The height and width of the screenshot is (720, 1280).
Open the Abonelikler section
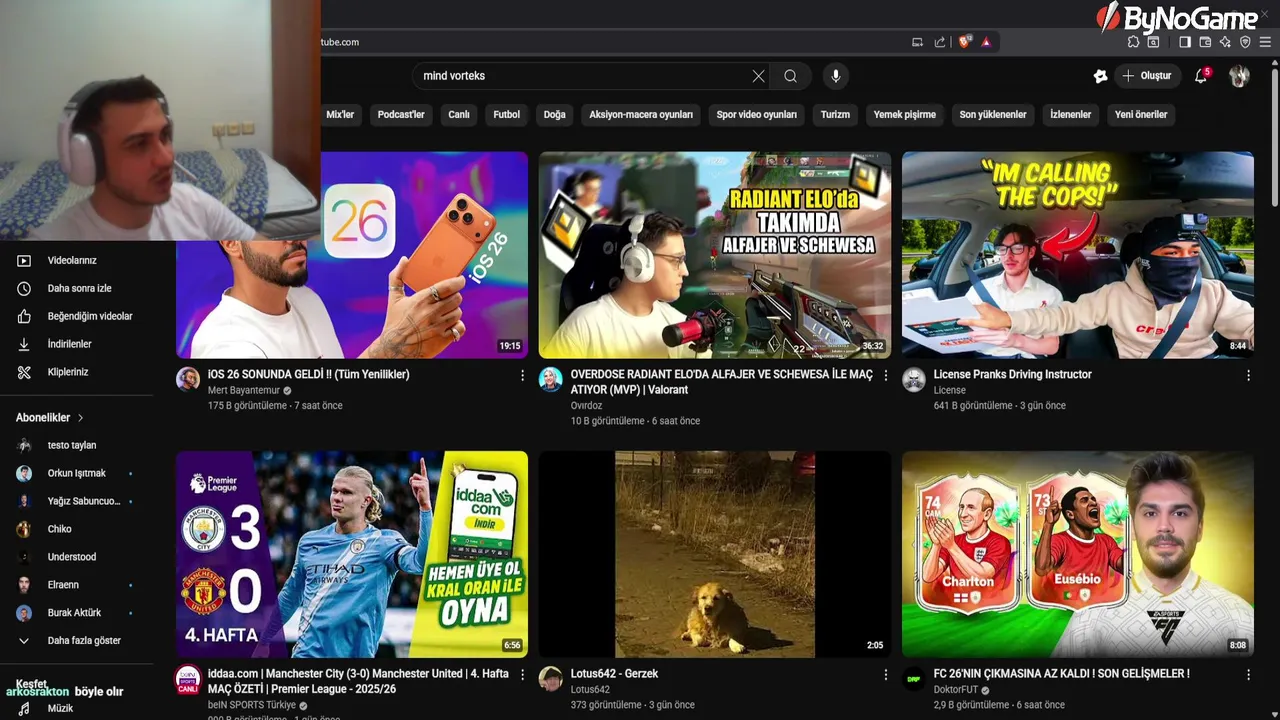pyautogui.click(x=50, y=417)
